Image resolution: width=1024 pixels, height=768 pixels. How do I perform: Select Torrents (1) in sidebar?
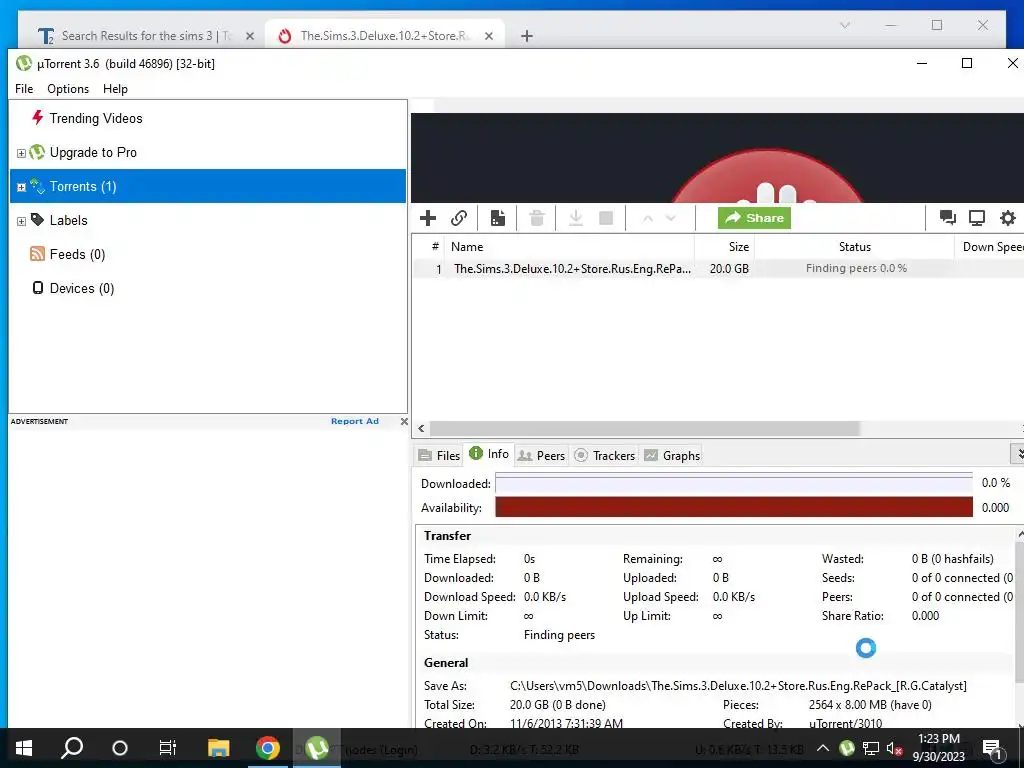pyautogui.click(x=208, y=186)
